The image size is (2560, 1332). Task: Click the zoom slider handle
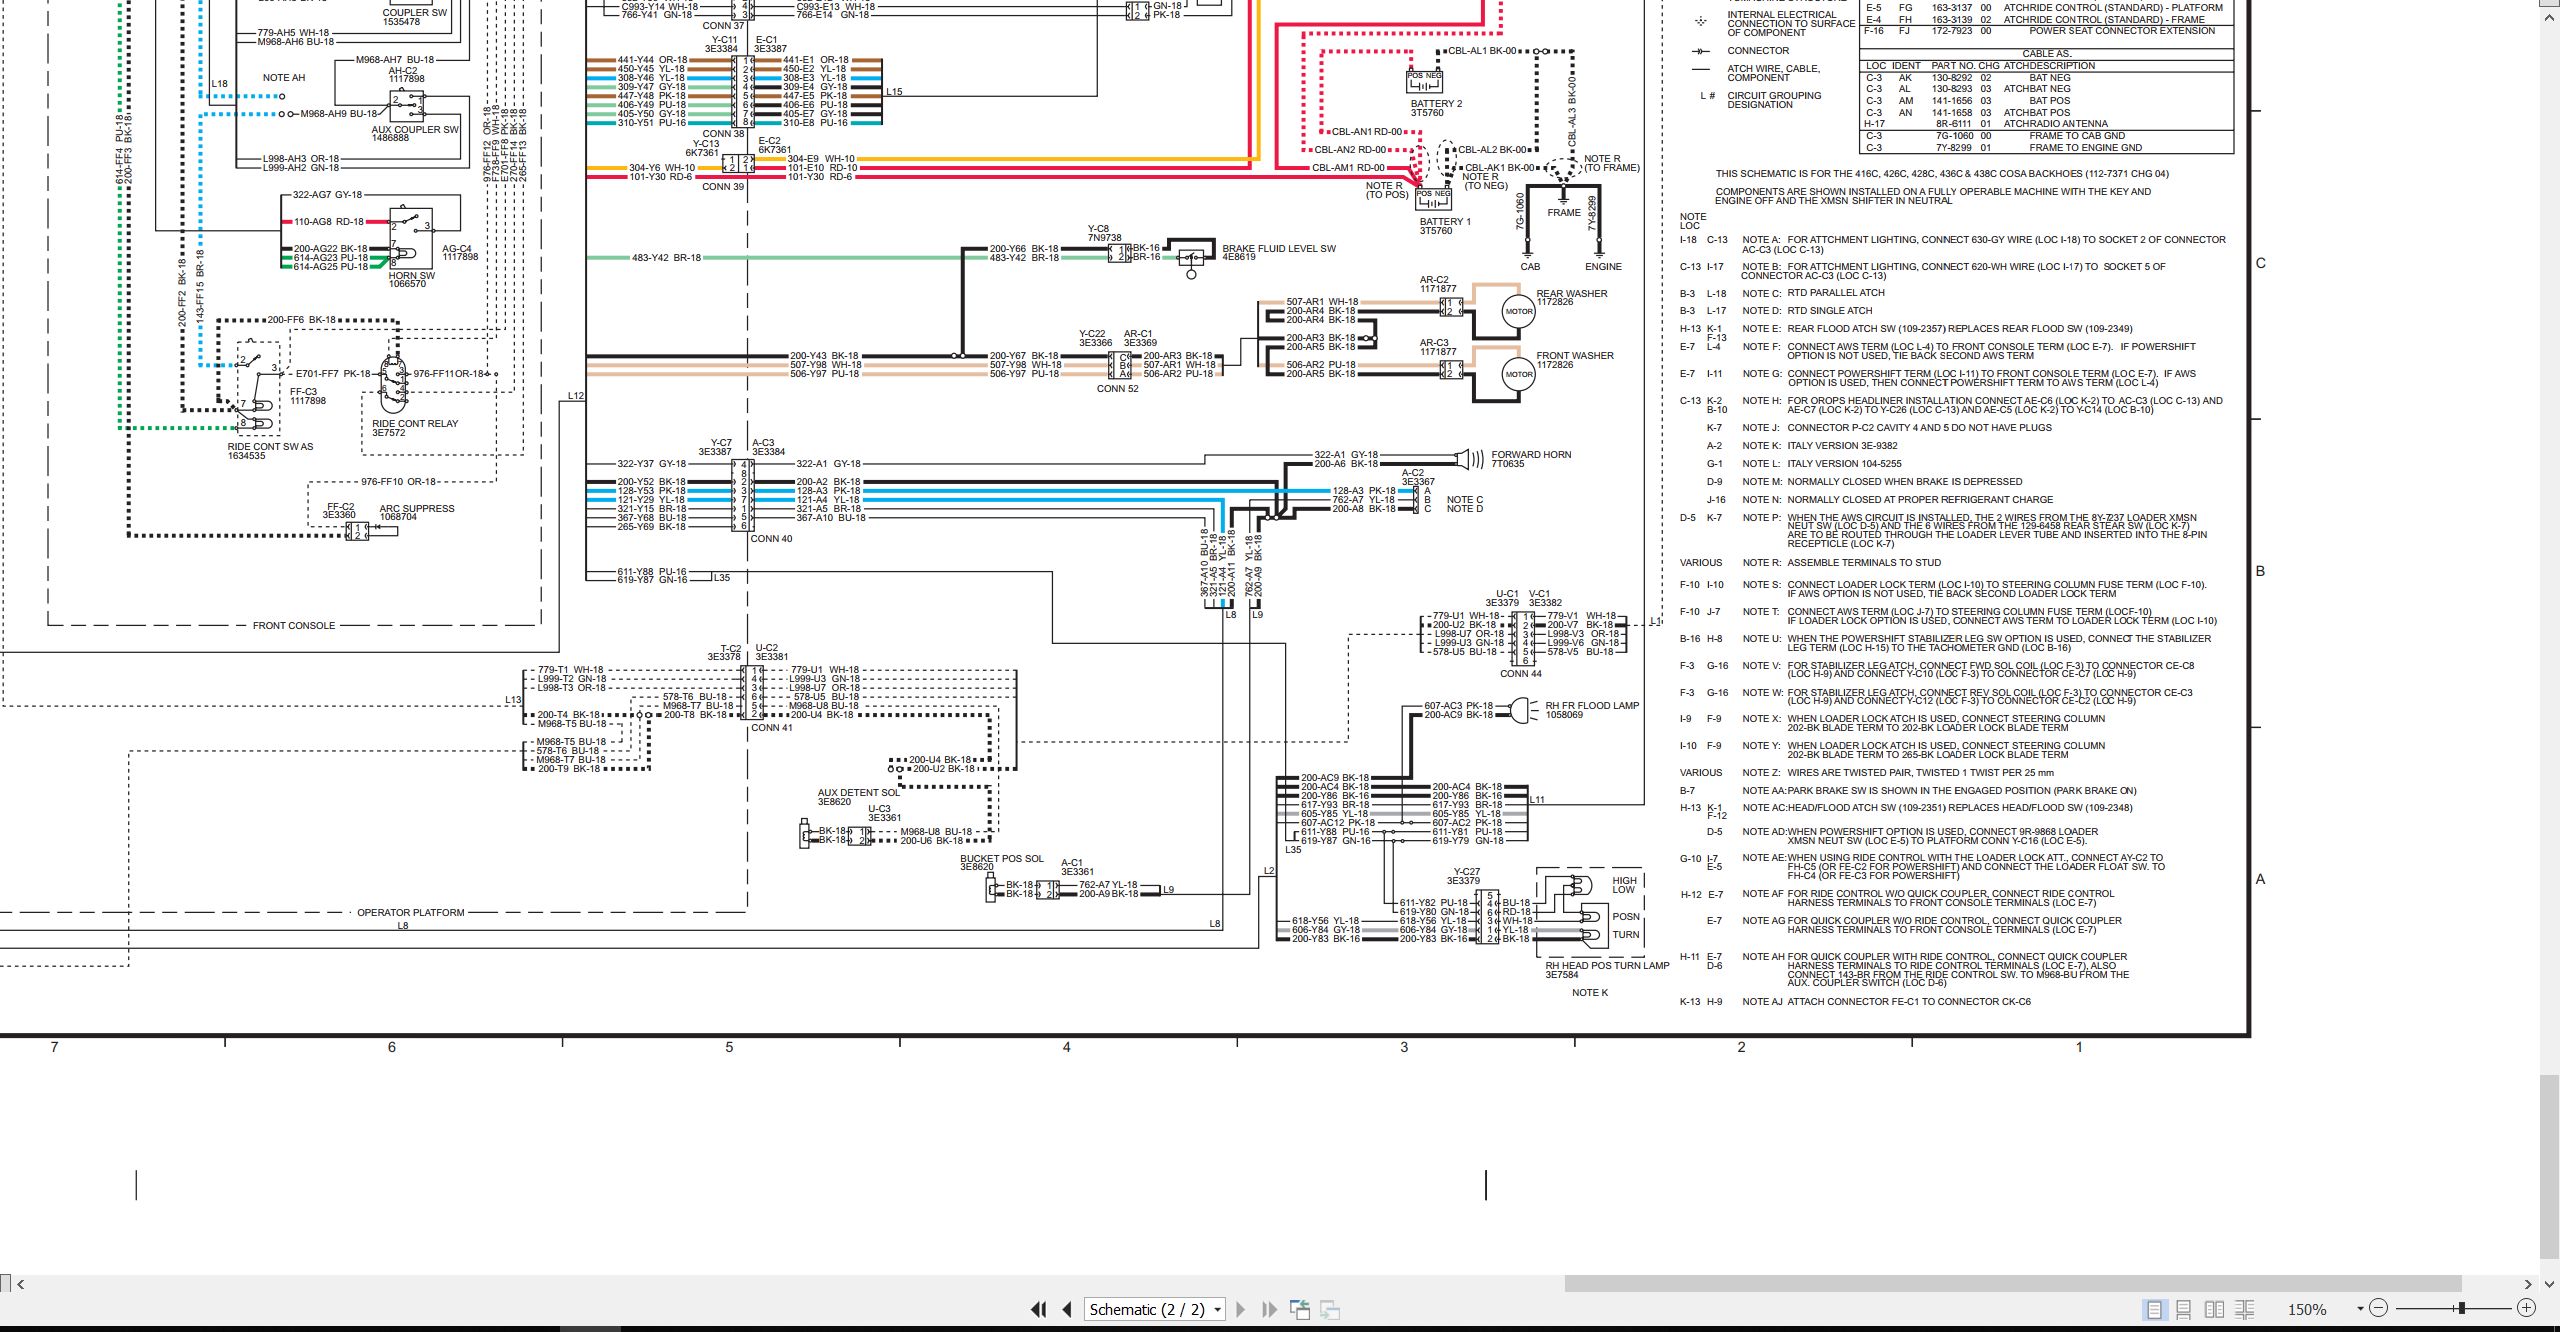[2461, 1308]
